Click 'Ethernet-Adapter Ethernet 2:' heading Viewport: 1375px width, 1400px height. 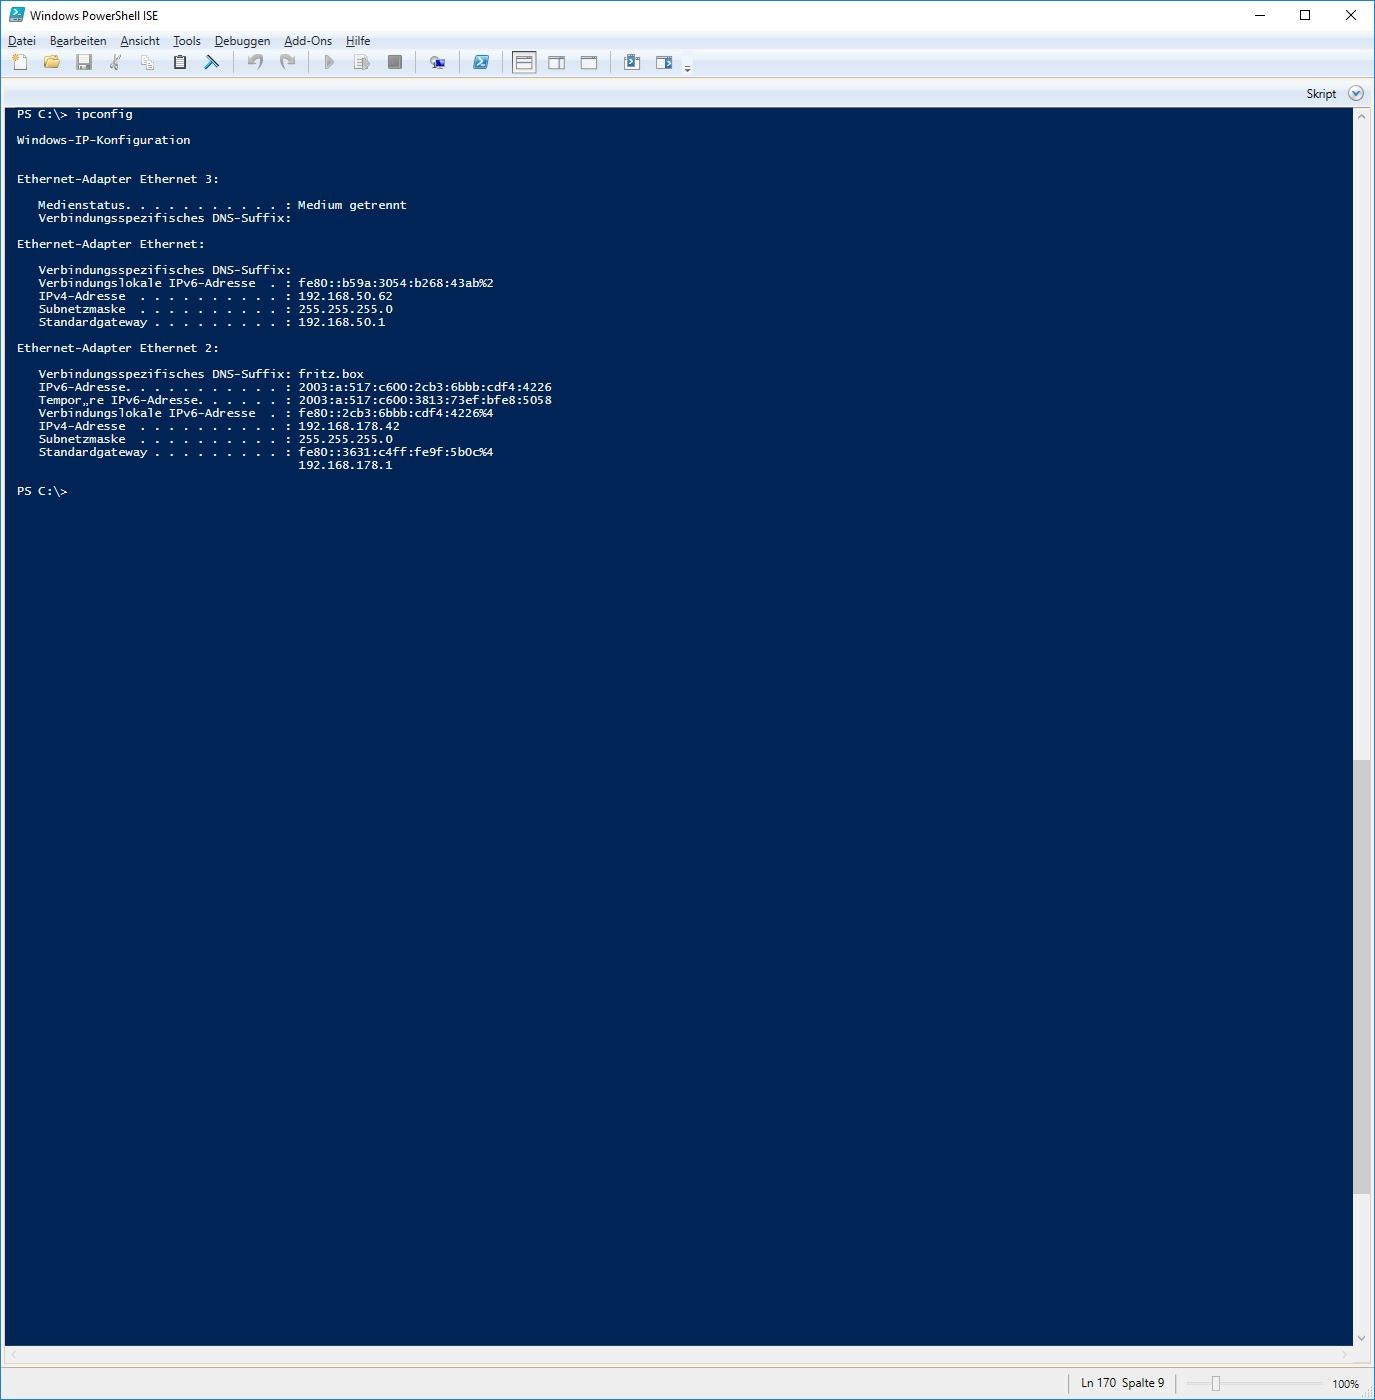(x=118, y=348)
